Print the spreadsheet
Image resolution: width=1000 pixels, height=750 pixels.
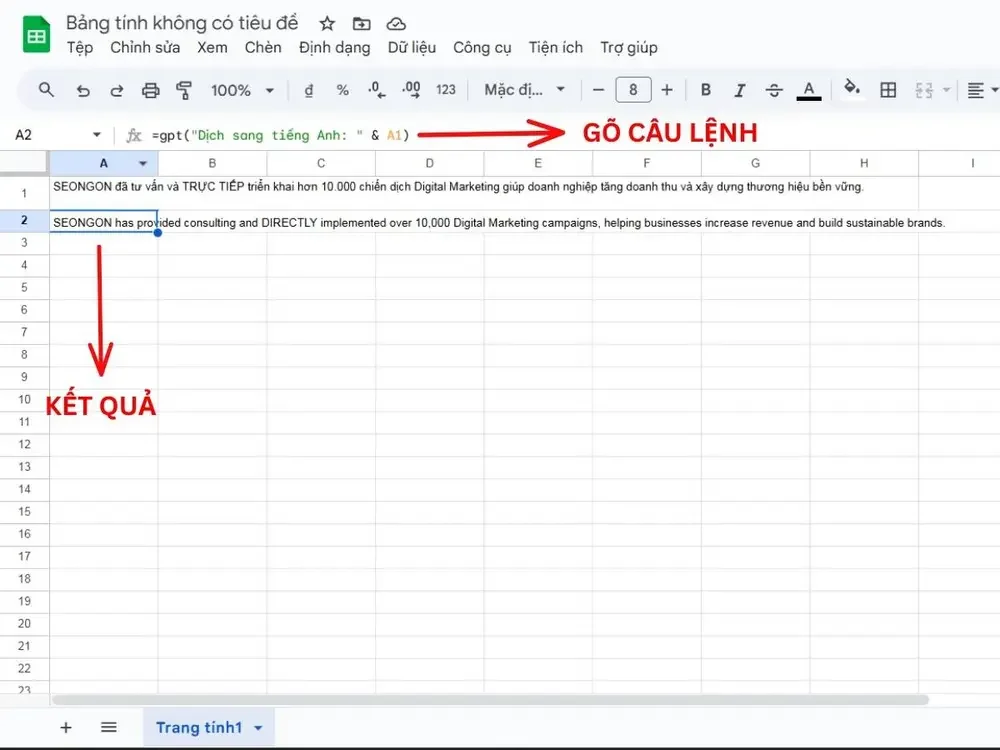[x=151, y=91]
